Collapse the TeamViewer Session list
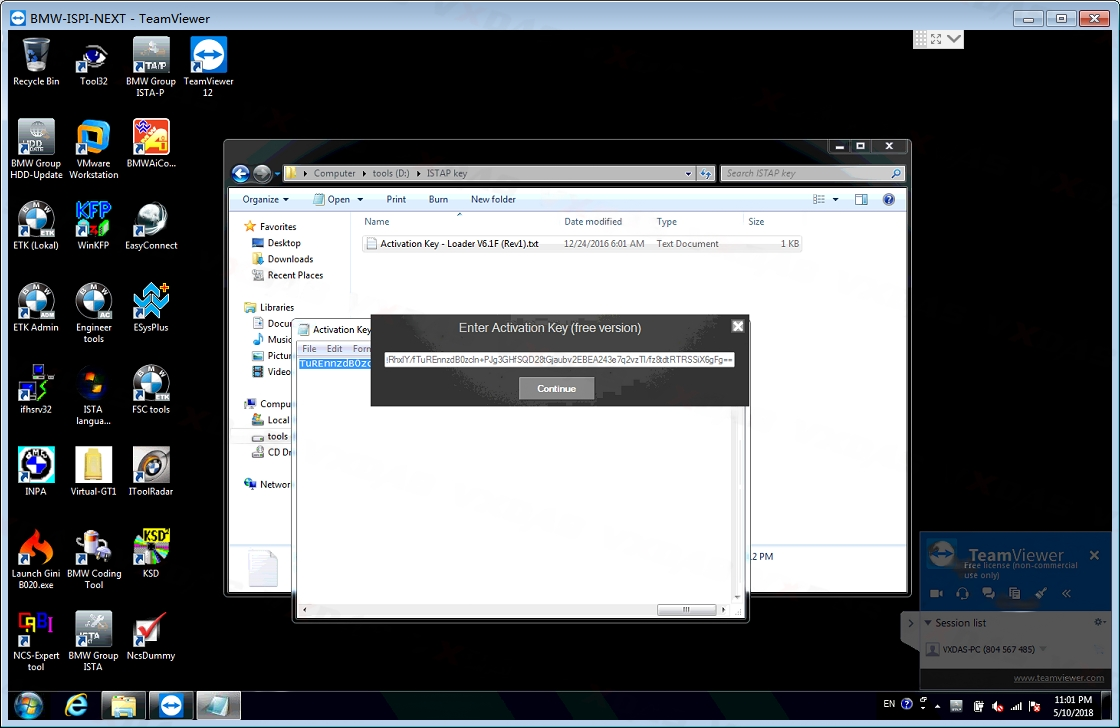The image size is (1120, 728). click(928, 622)
